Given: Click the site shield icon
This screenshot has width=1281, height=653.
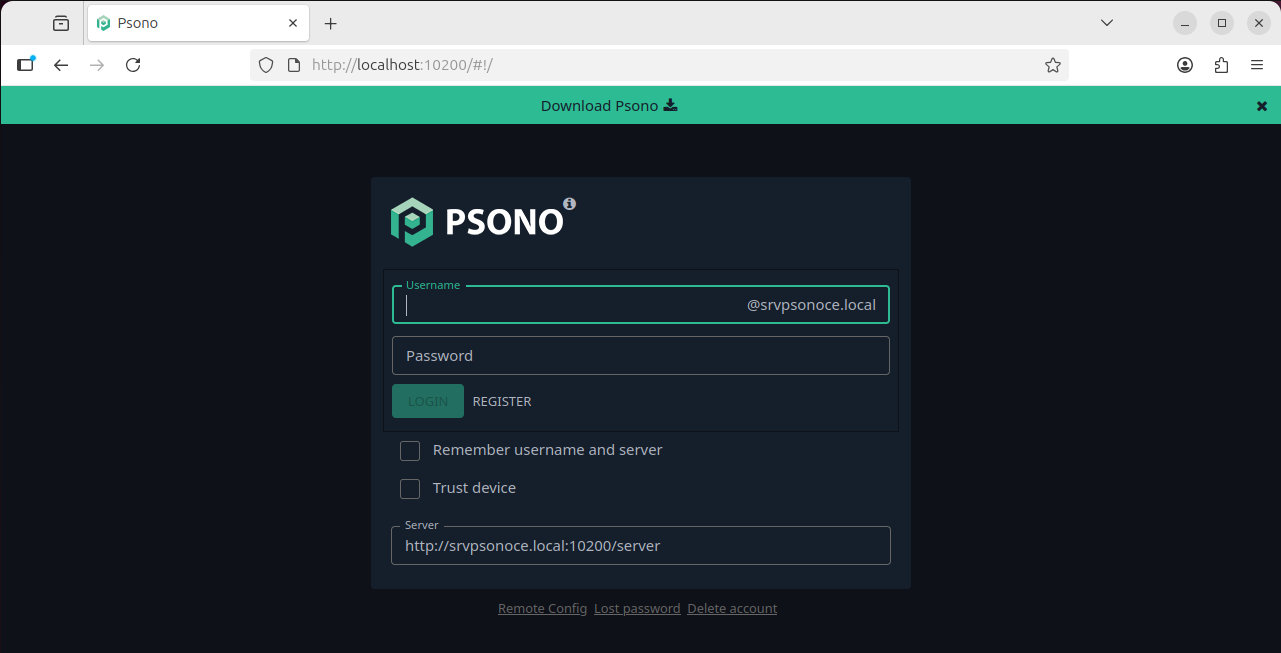Looking at the screenshot, I should (266, 65).
